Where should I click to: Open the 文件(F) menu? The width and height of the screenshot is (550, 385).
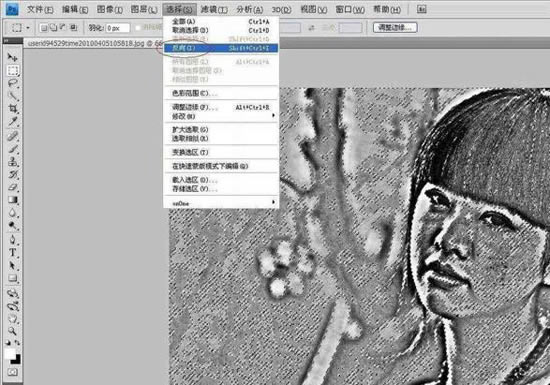click(x=40, y=9)
